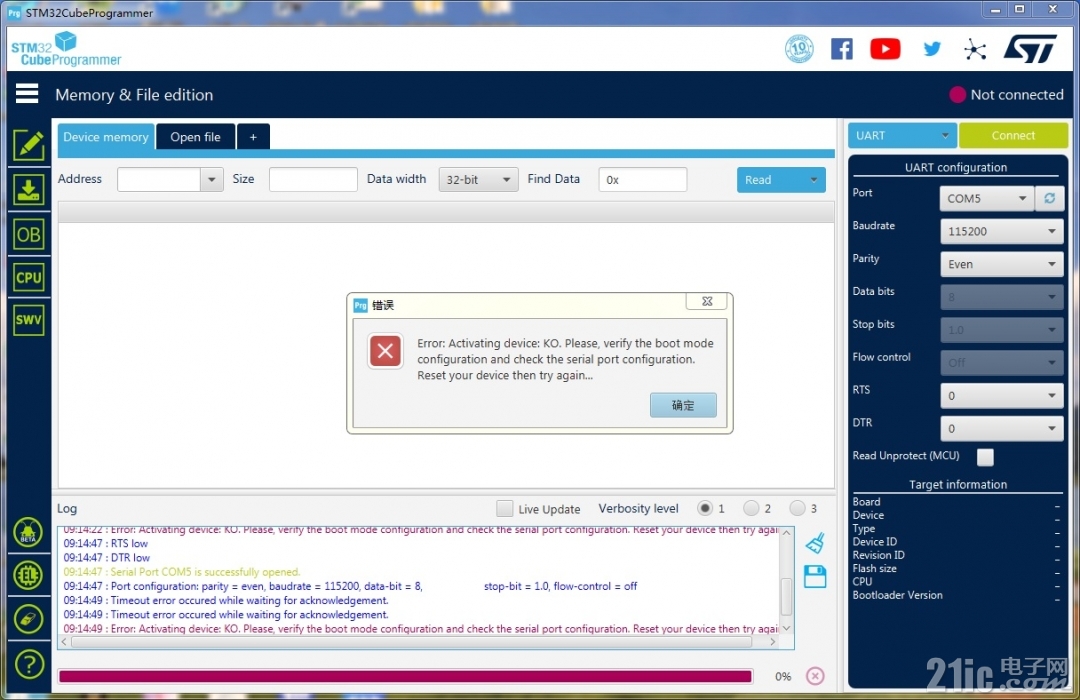Click the log vertical scrollbar thumb
1080x700 pixels.
(786, 597)
